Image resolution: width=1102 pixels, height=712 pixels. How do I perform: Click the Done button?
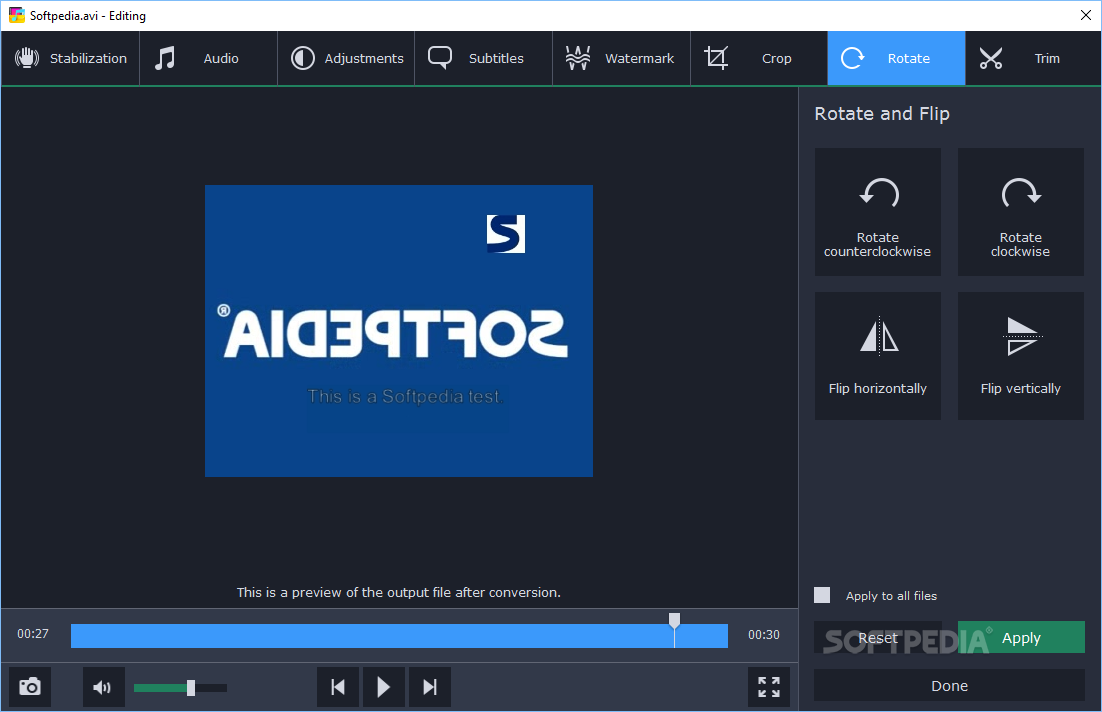click(x=949, y=685)
